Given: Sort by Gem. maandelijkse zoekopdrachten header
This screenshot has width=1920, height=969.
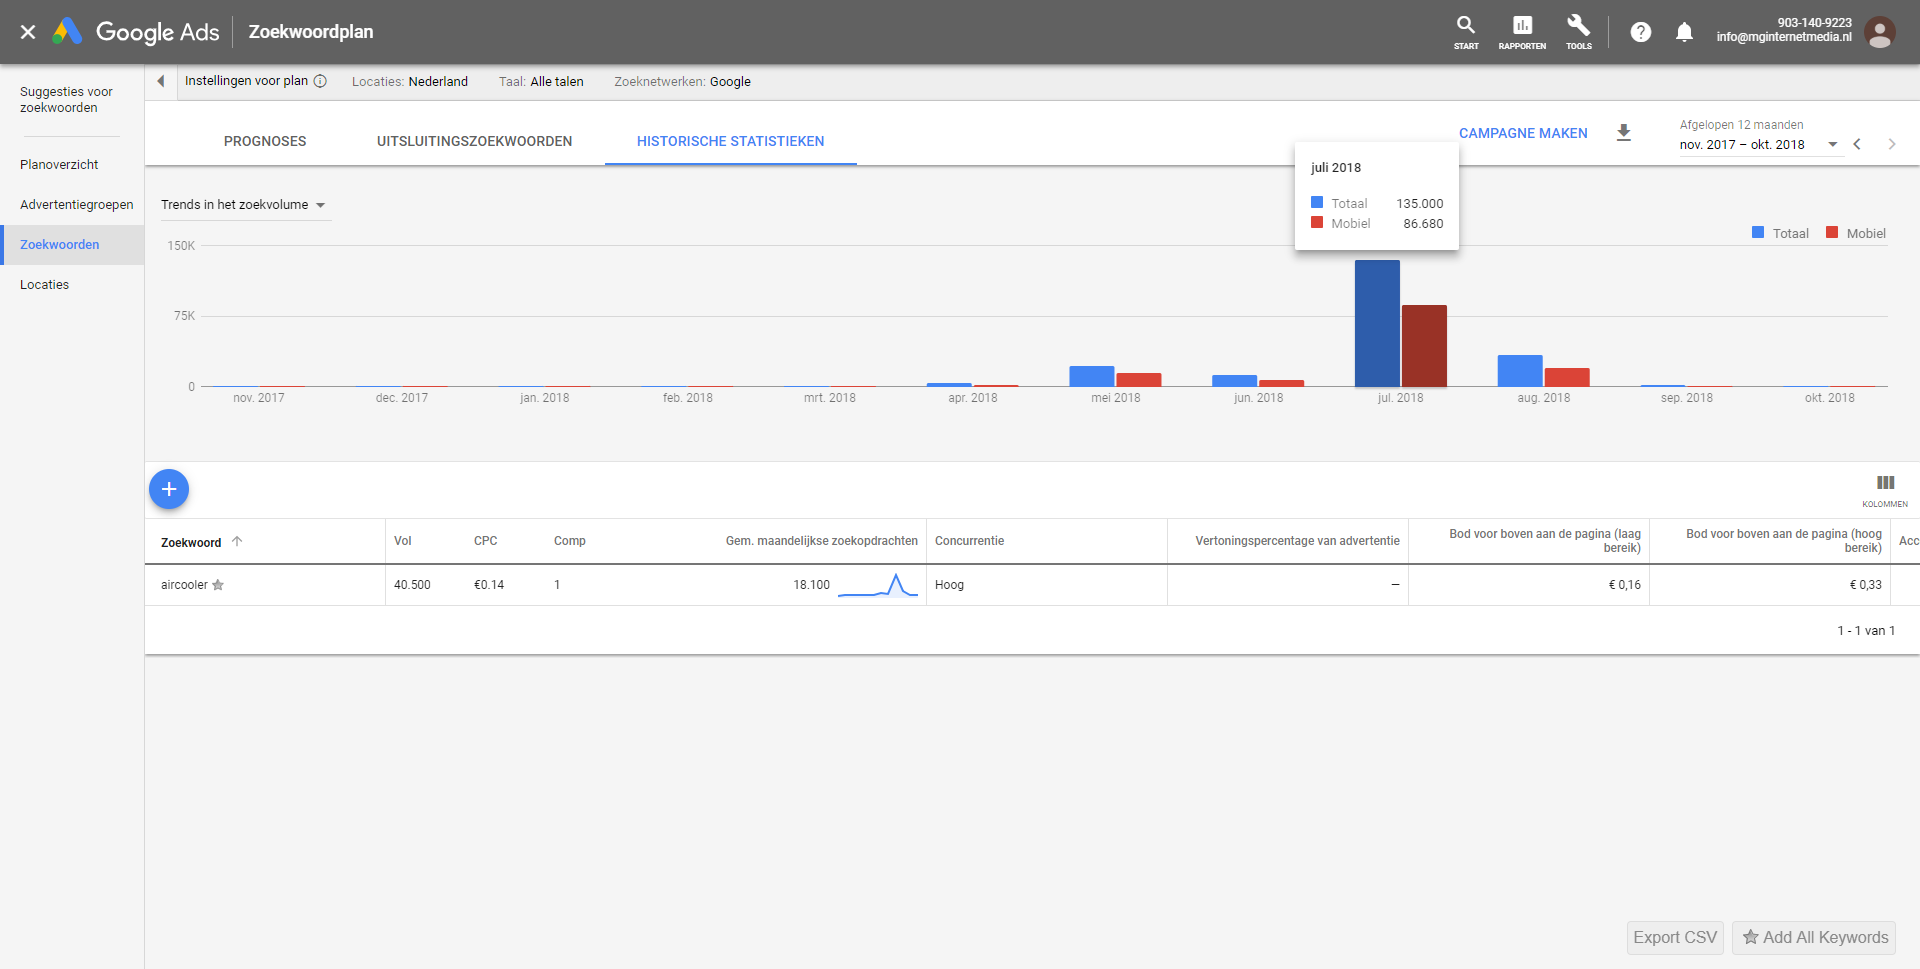Looking at the screenshot, I should tap(822, 541).
